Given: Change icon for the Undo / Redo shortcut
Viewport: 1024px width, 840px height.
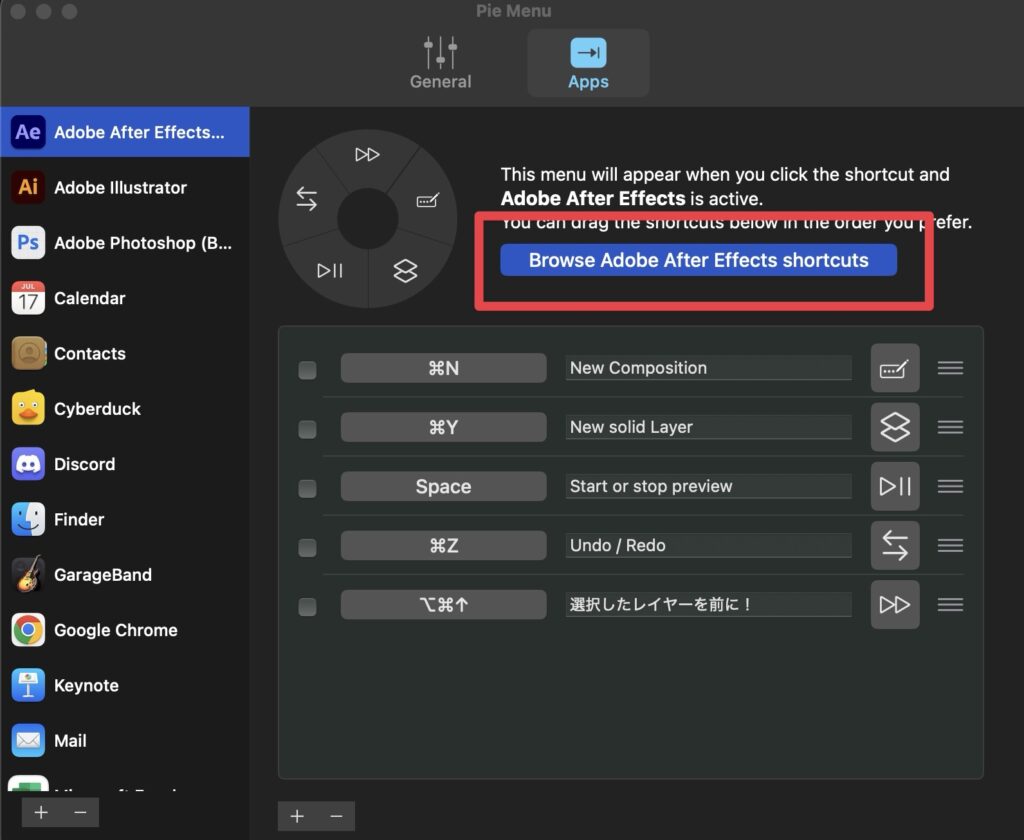Looking at the screenshot, I should coord(895,545).
